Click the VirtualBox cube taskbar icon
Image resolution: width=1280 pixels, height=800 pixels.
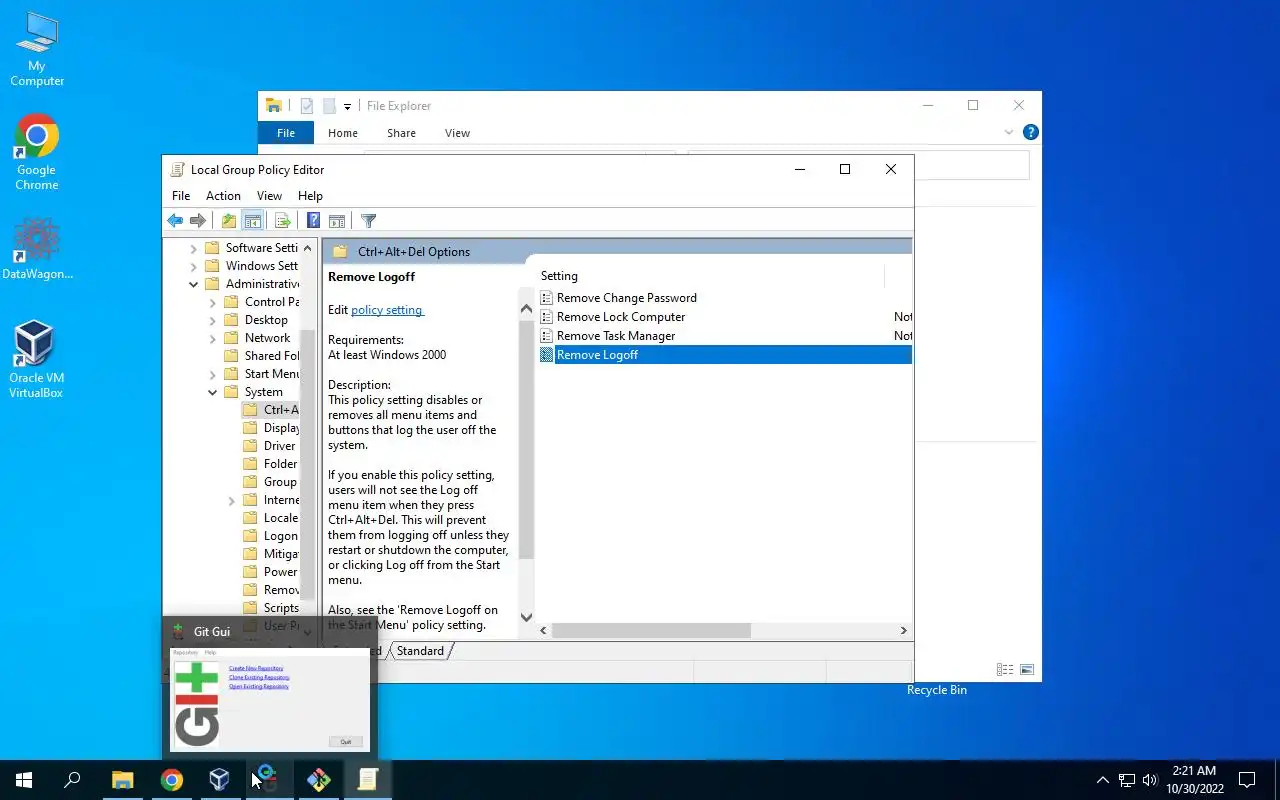tap(220, 780)
